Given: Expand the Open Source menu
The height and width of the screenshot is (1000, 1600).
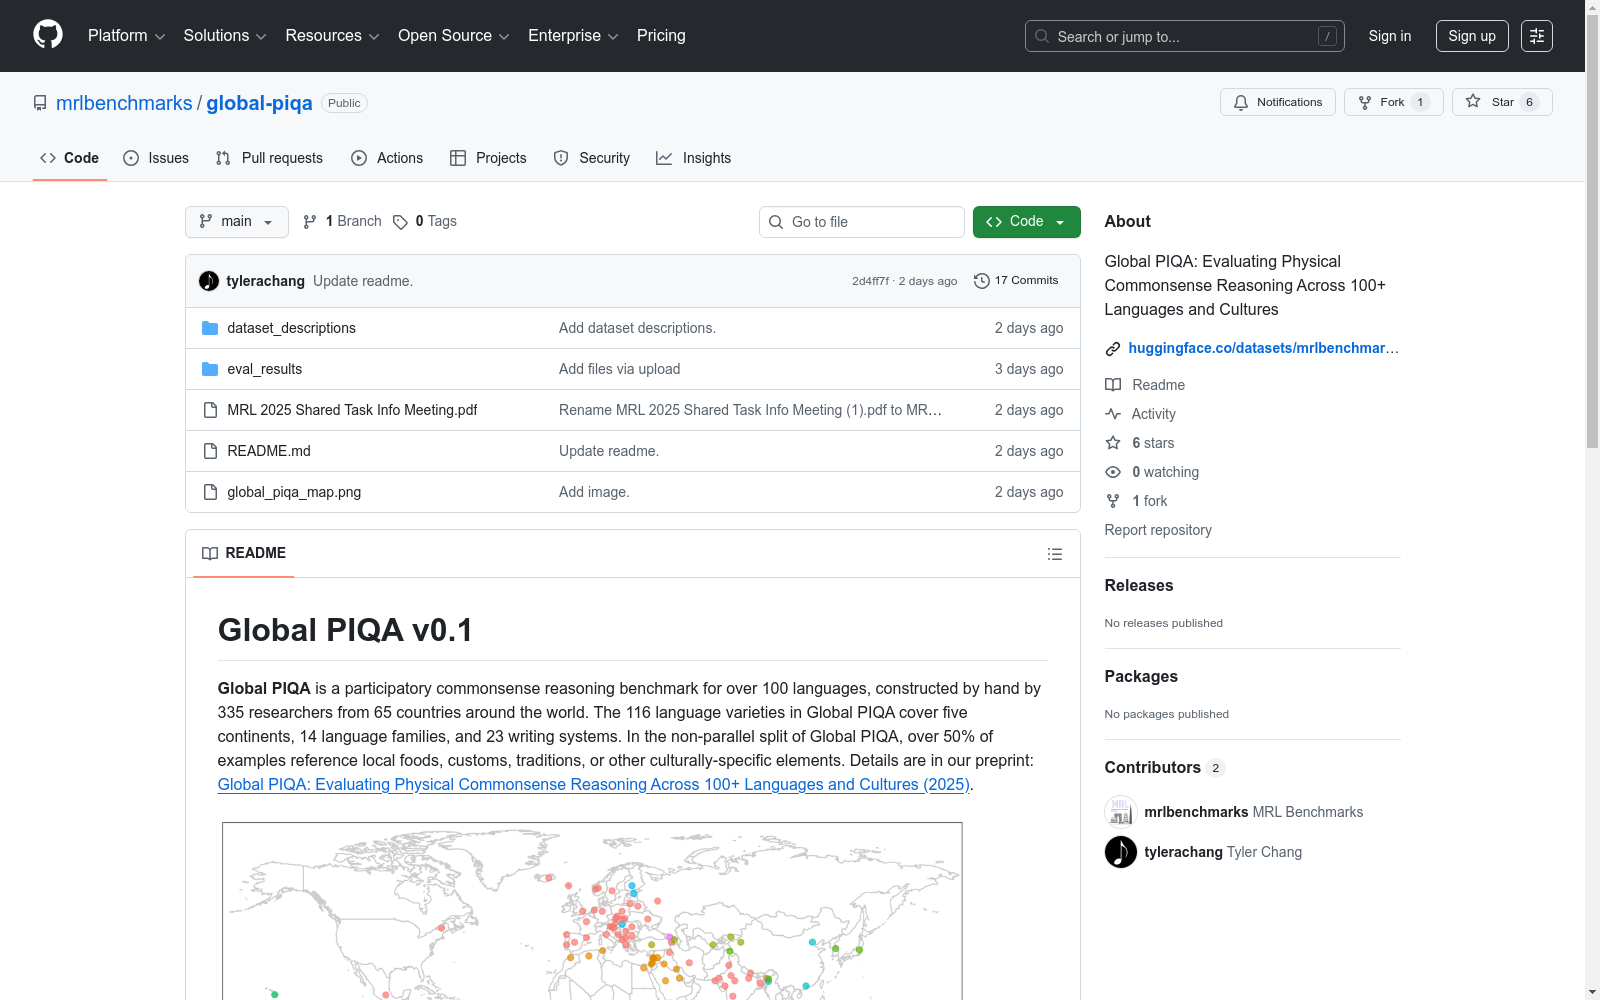Looking at the screenshot, I should click(x=454, y=35).
